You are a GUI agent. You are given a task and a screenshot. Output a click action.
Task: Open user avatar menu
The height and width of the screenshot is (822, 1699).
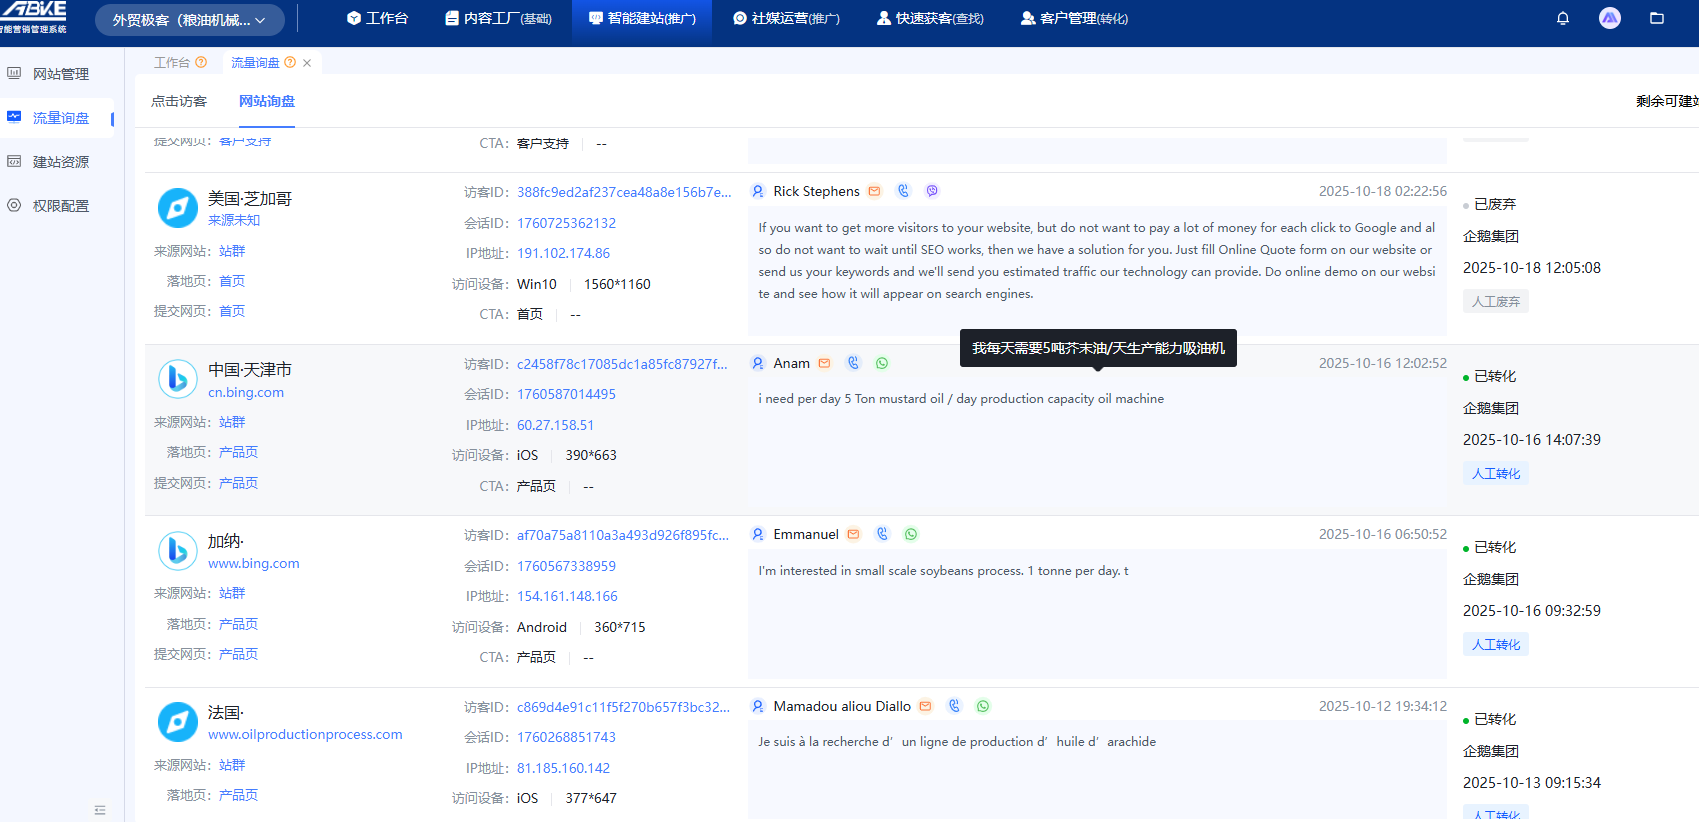click(x=1610, y=18)
